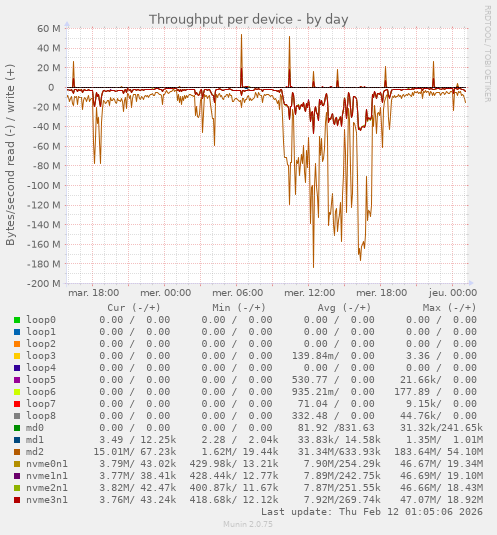
Task: Click the 'loop3' device label
Action: pos(41,356)
